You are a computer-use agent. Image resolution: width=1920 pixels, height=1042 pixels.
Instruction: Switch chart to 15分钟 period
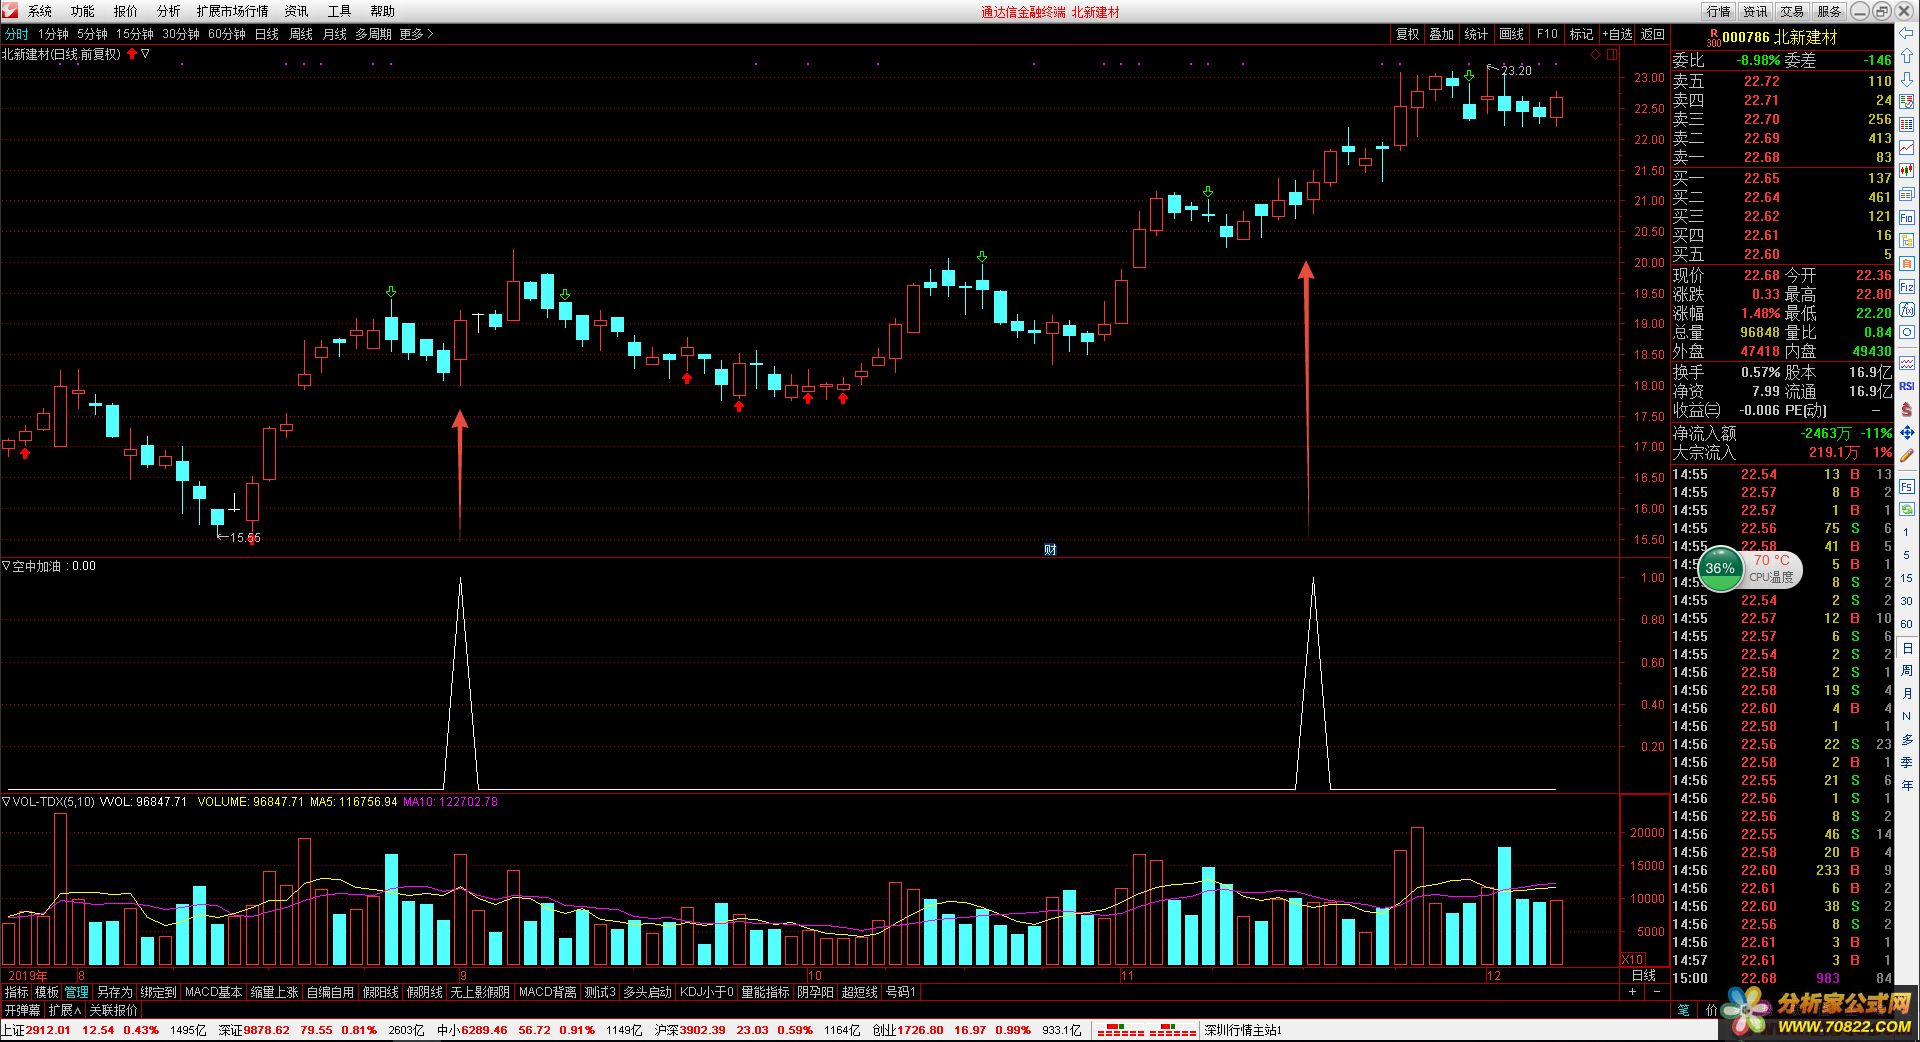click(135, 34)
